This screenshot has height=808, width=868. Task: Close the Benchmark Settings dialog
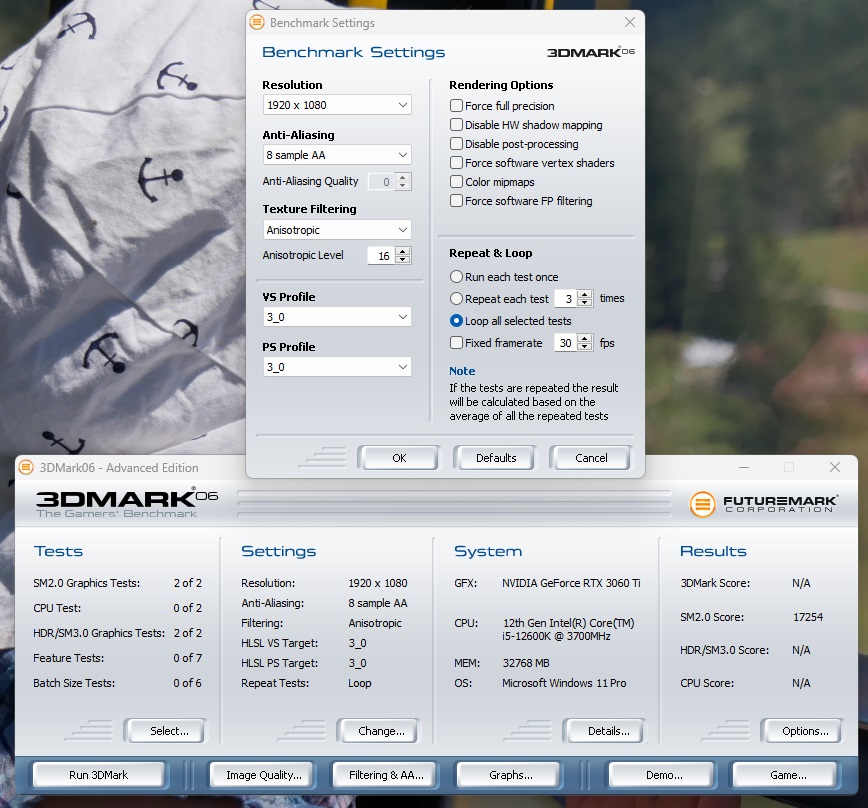click(630, 22)
